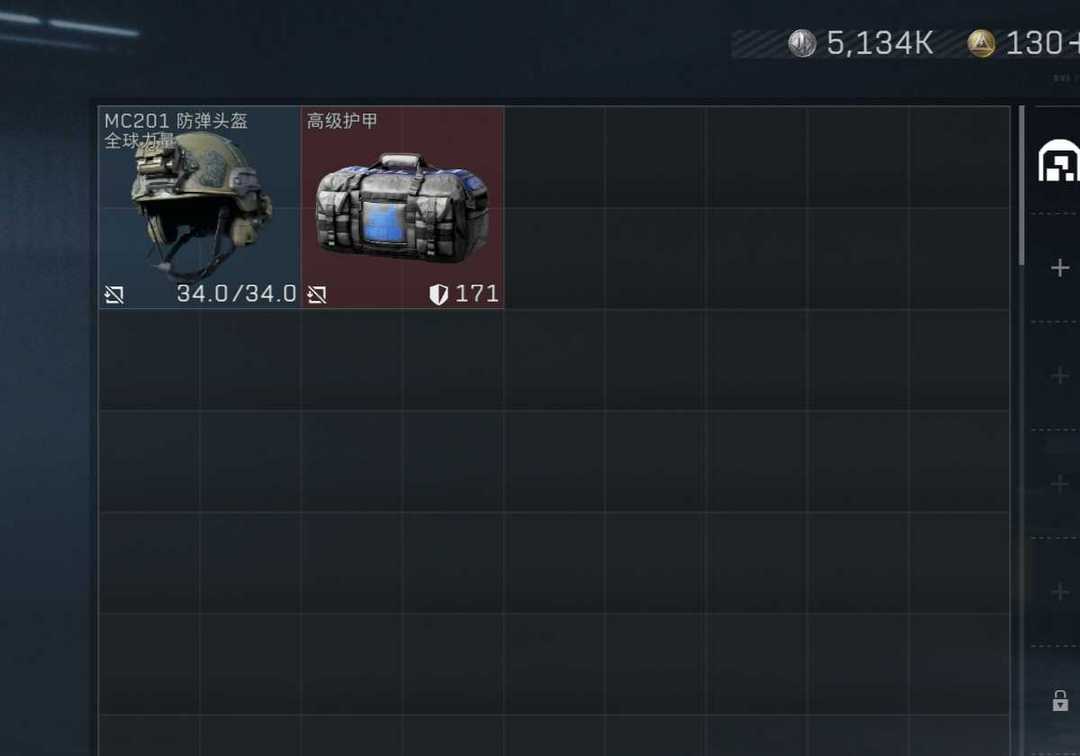Click the 171 armor value text
1080x756 pixels.
pos(477,294)
